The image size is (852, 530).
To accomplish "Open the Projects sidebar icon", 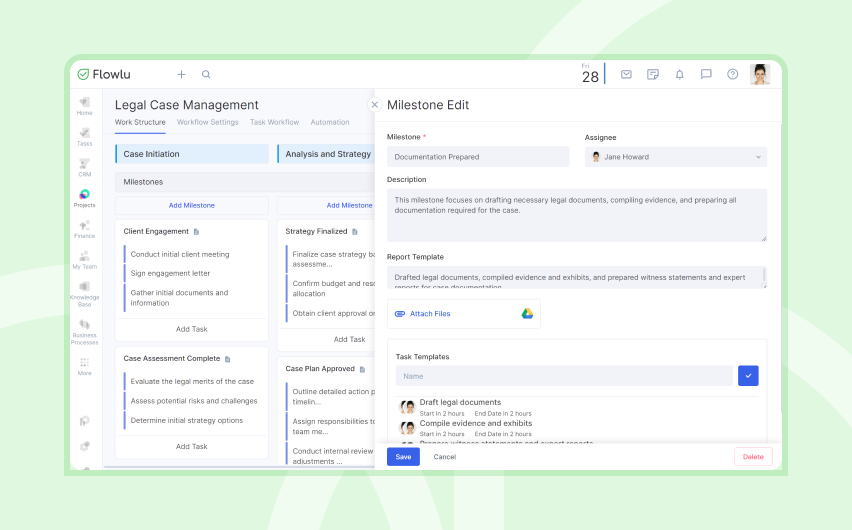I will 84,198.
